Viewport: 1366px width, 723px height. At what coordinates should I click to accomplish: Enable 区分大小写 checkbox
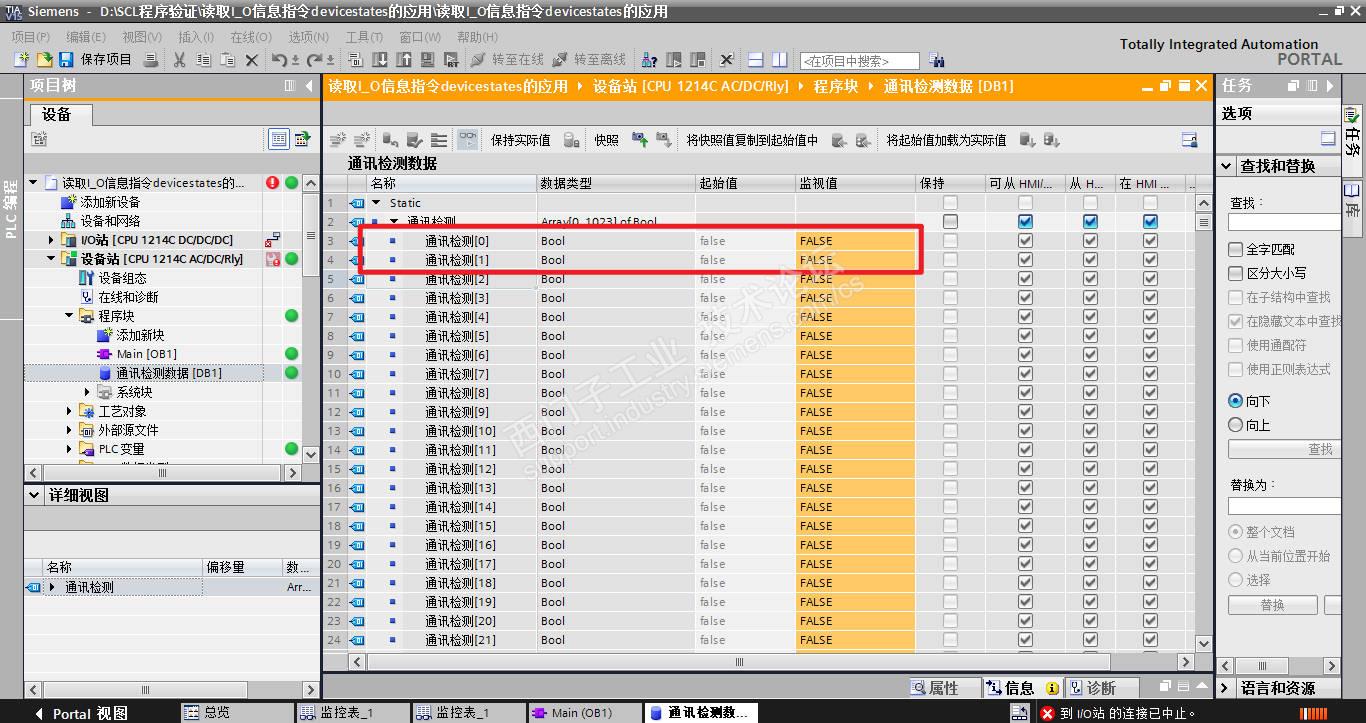(x=1236, y=273)
